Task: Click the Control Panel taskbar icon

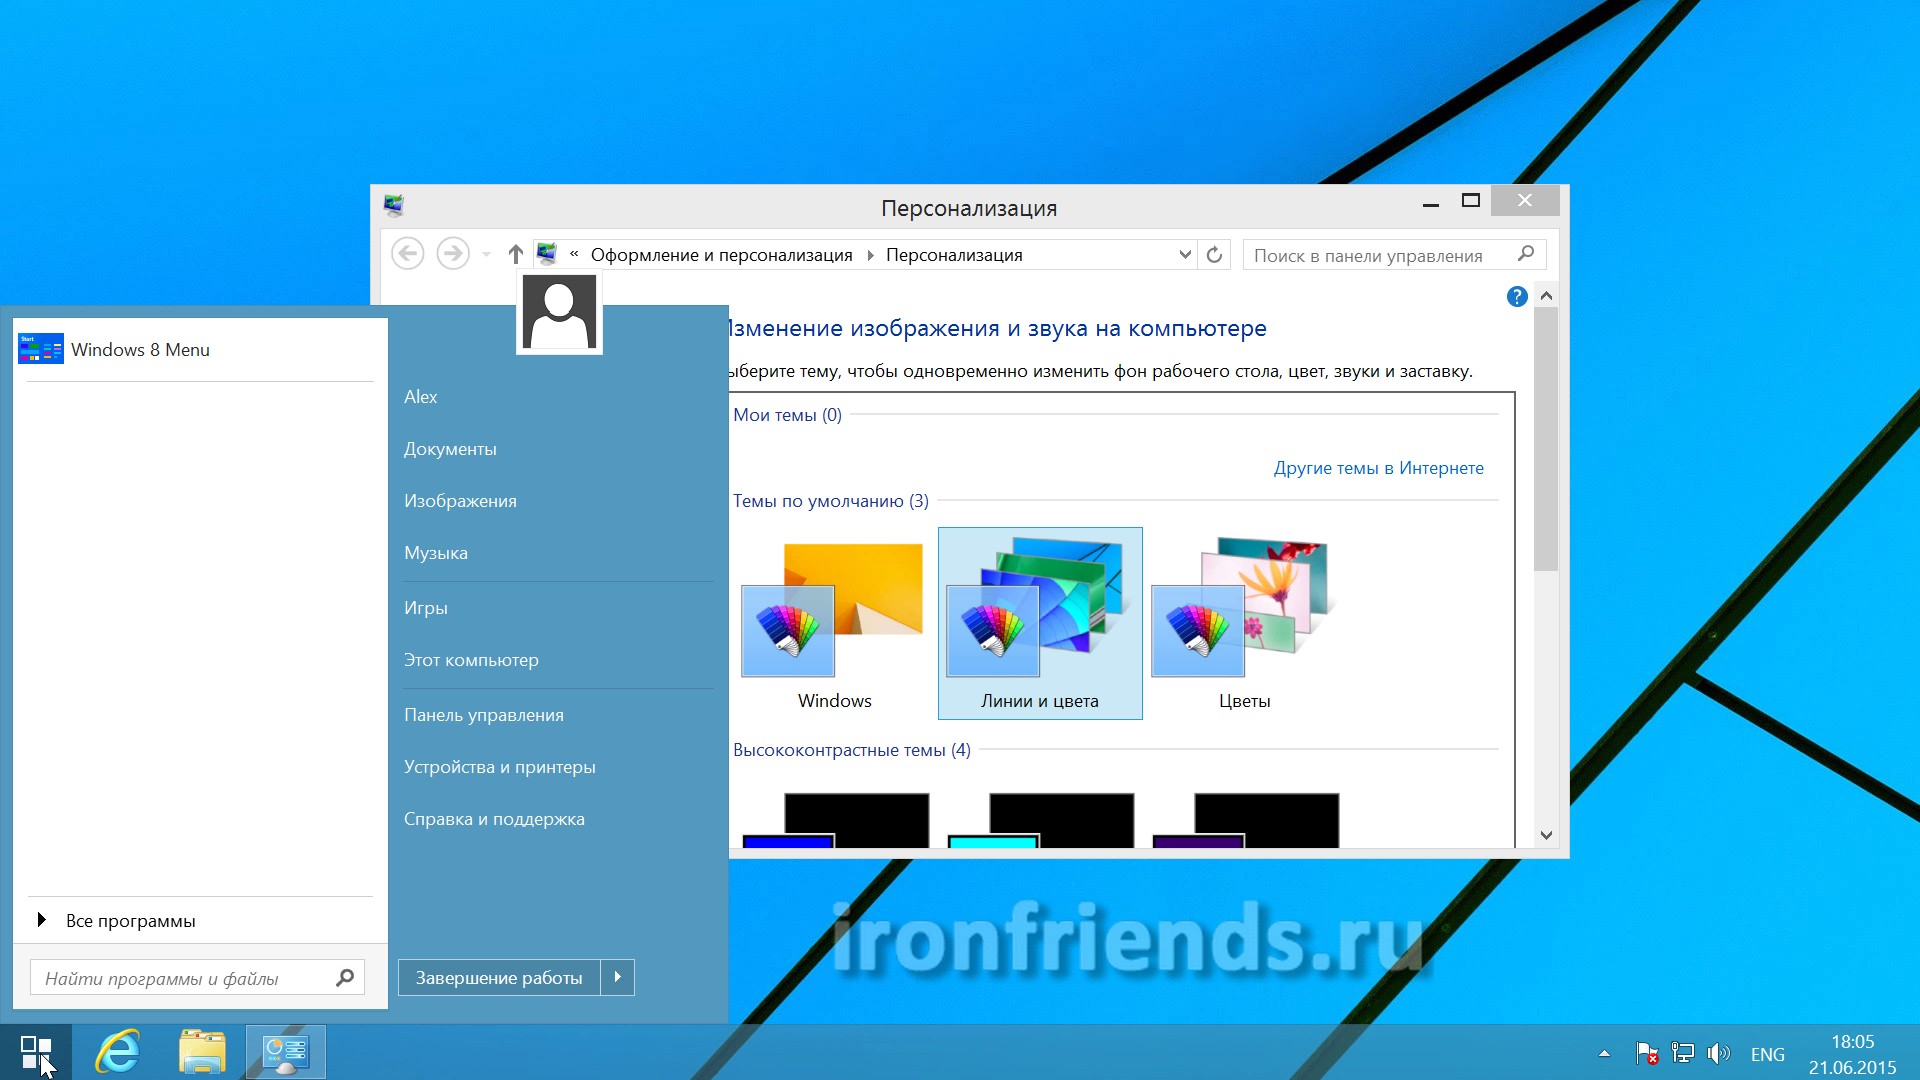Action: click(x=286, y=1052)
